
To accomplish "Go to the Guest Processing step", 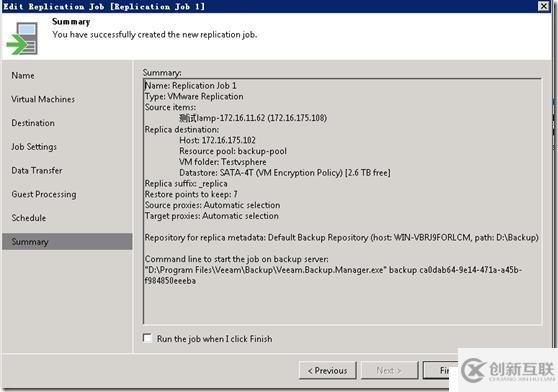I will coord(44,194).
